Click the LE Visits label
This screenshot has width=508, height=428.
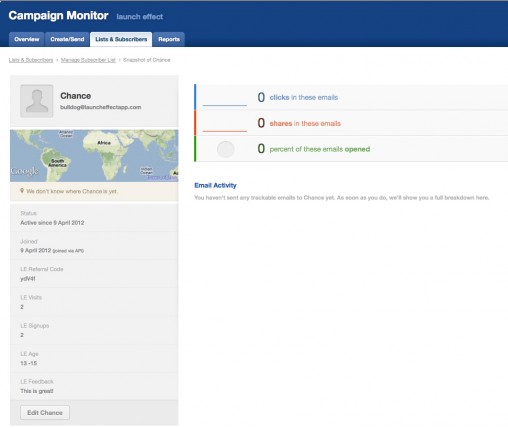pyautogui.click(x=31, y=297)
